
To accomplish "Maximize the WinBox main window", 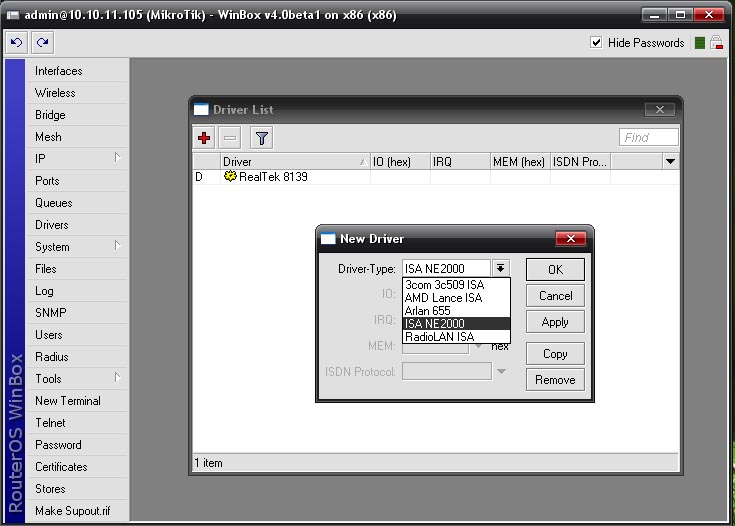I will point(680,15).
